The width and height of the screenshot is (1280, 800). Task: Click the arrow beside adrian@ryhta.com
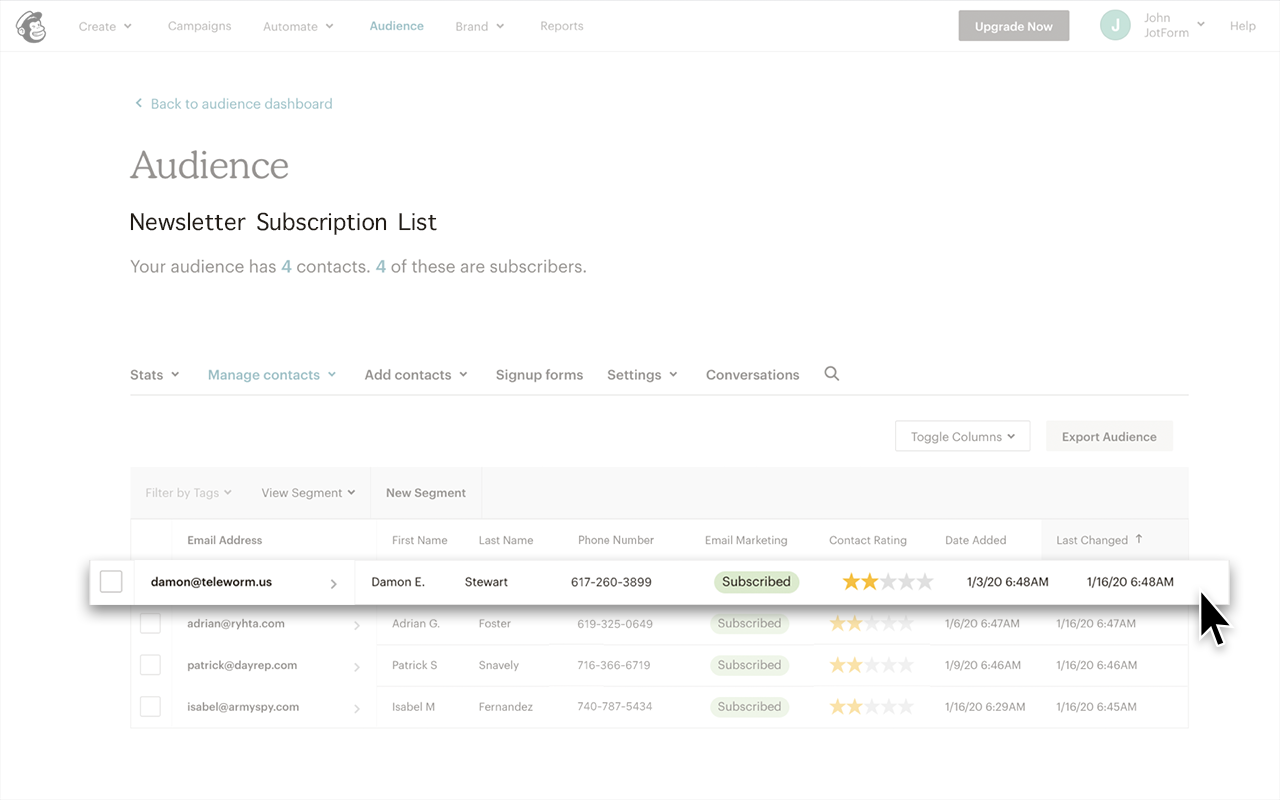coord(356,625)
